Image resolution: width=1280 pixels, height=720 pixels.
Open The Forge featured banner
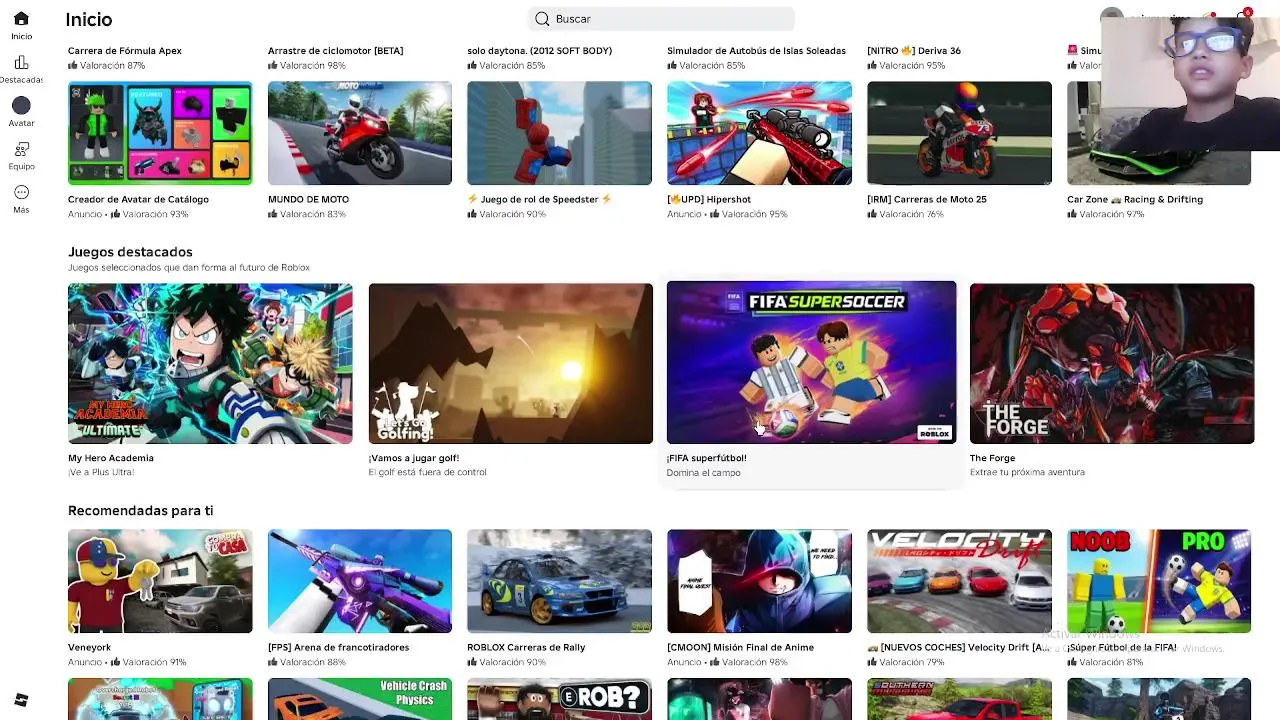coord(1112,364)
